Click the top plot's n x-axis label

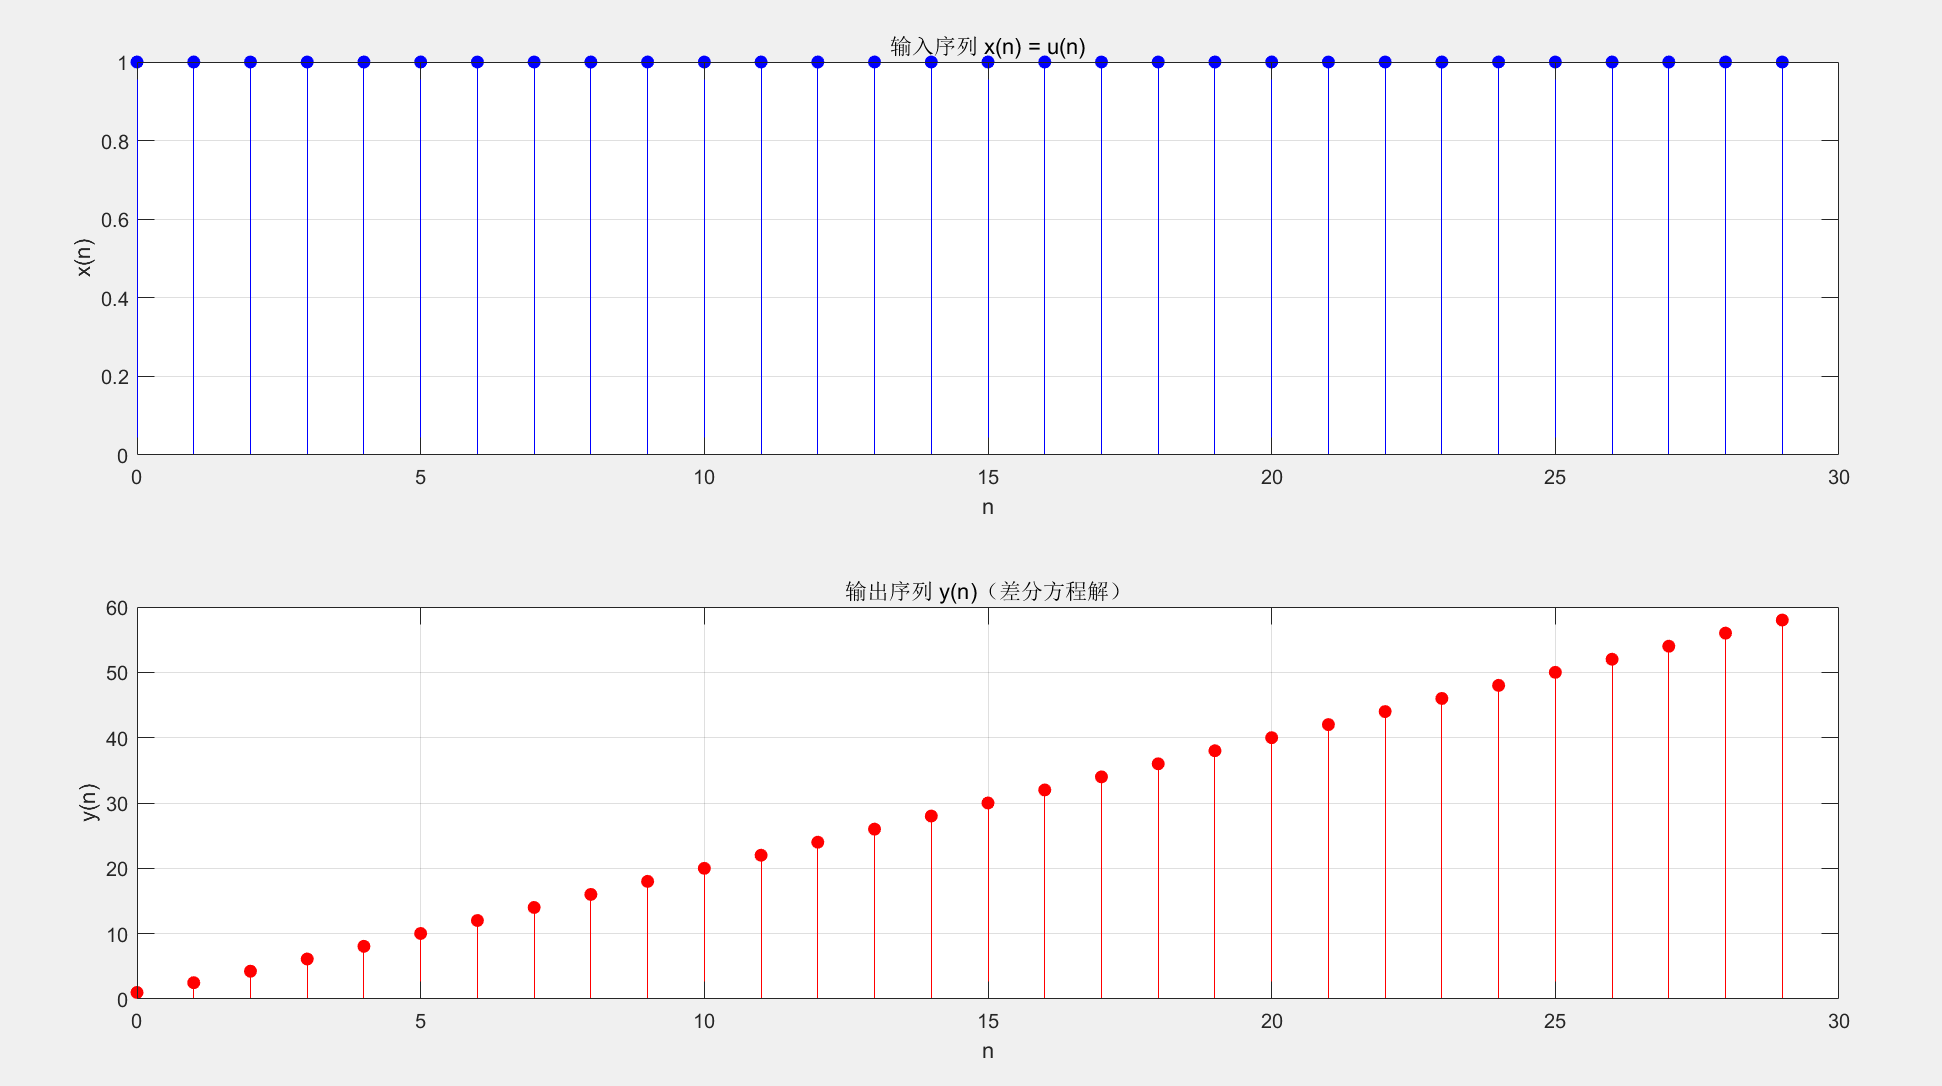(987, 507)
